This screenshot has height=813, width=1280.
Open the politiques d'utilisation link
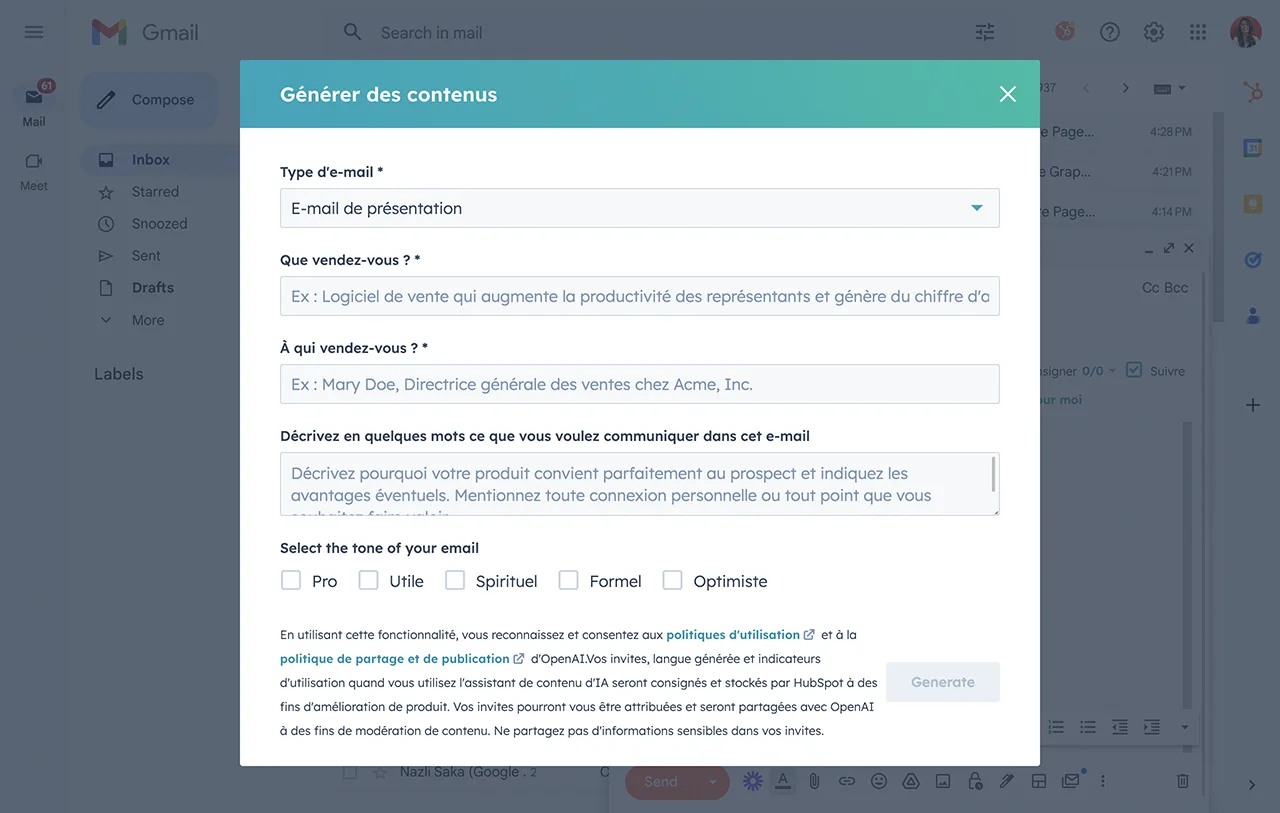733,634
